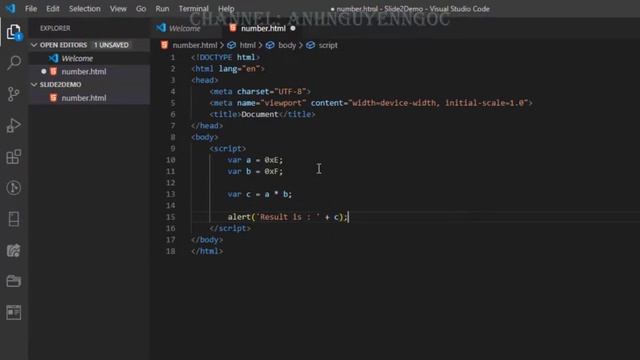Screen dimensions: 640x360
Task: Click the '1 UNSAVED' badge
Action: 111,45
